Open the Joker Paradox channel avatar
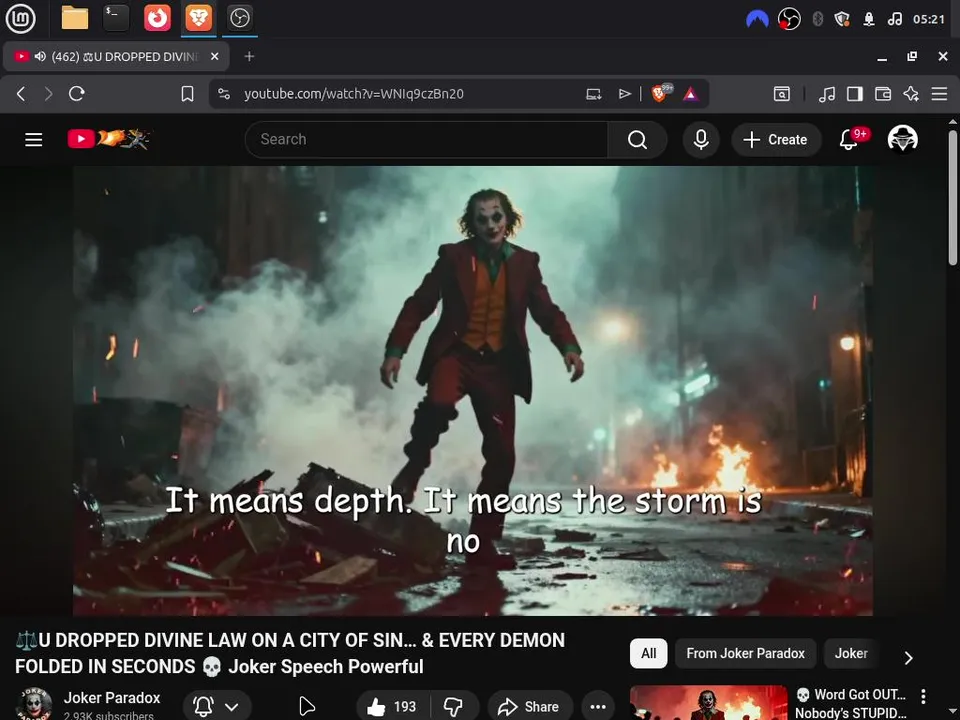This screenshot has height=720, width=960. click(34, 704)
